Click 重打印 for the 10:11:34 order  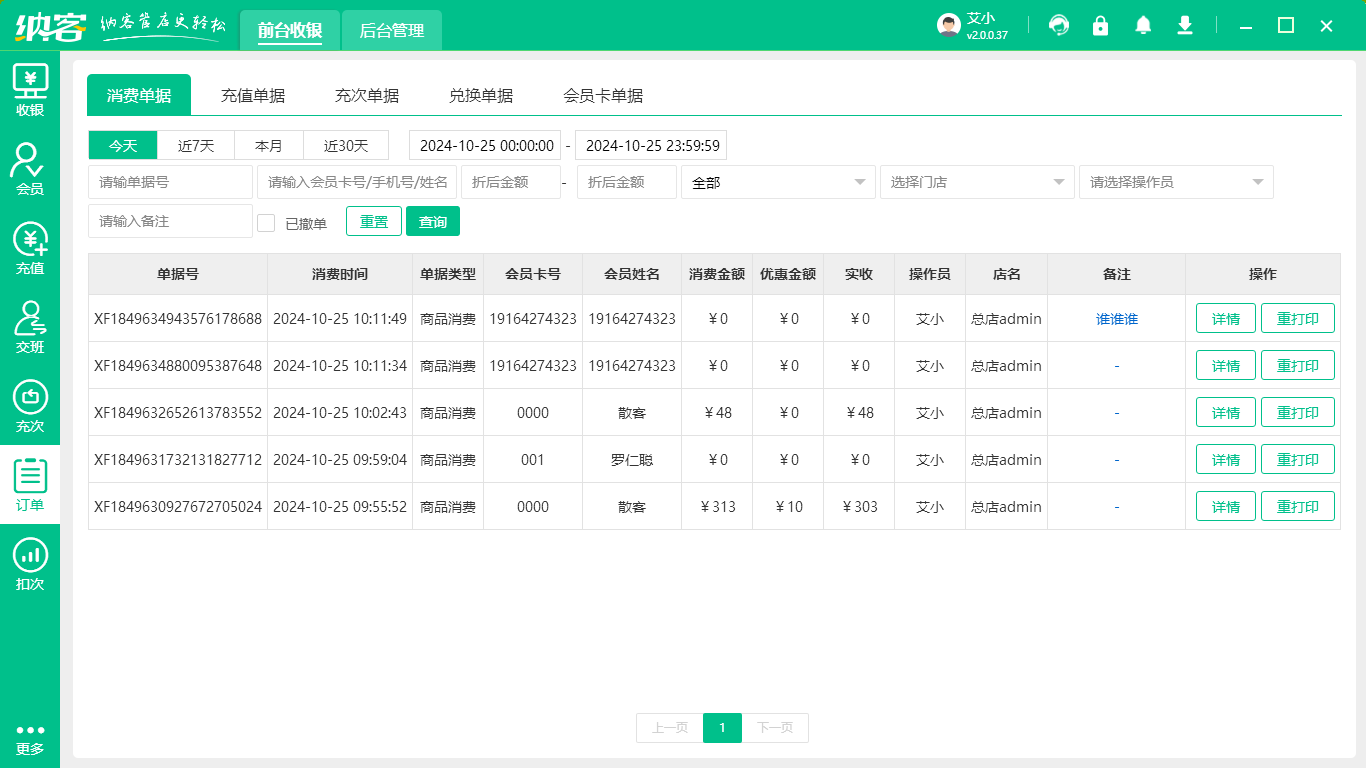click(x=1298, y=366)
